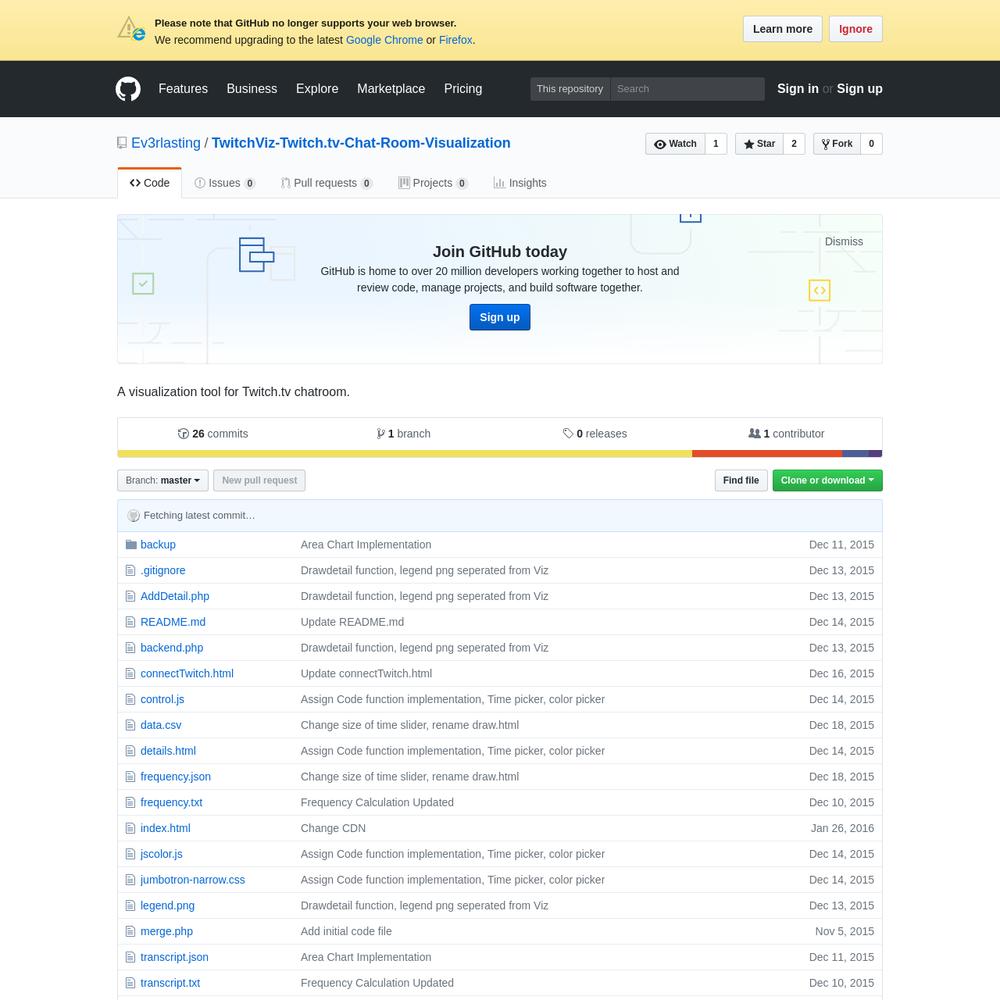Click the file icon for transcript.txt
Viewport: 1000px width, 1000px height.
point(130,983)
